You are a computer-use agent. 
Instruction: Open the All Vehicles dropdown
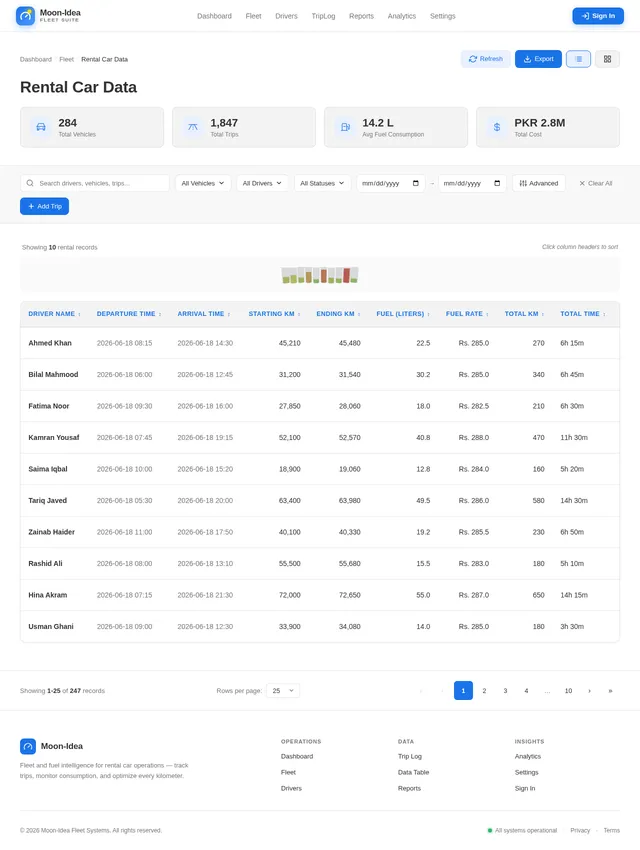click(x=203, y=183)
